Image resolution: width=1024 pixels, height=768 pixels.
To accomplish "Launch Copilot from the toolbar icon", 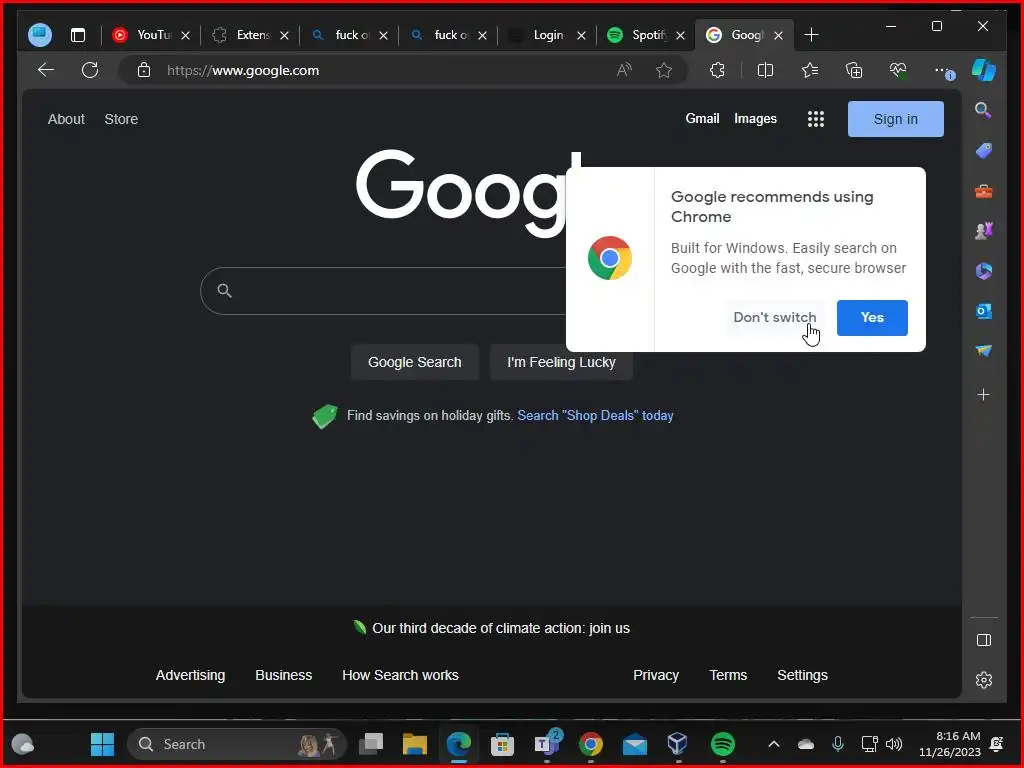I will 984,70.
